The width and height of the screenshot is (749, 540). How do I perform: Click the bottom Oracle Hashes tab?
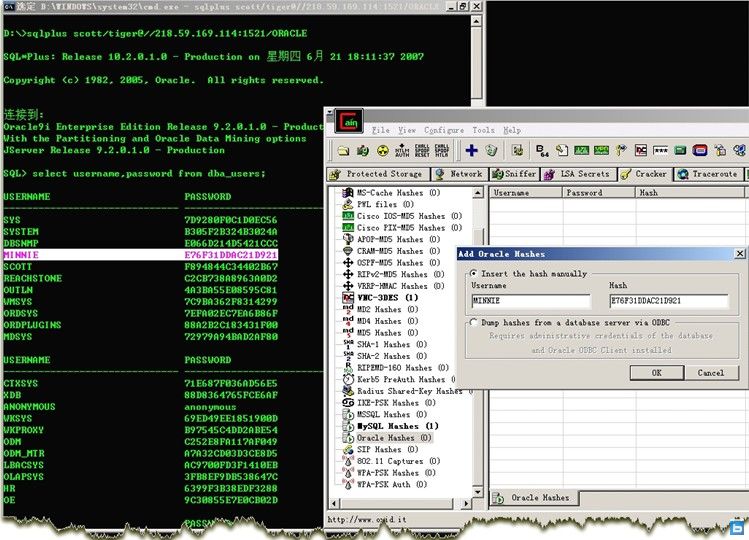(534, 498)
